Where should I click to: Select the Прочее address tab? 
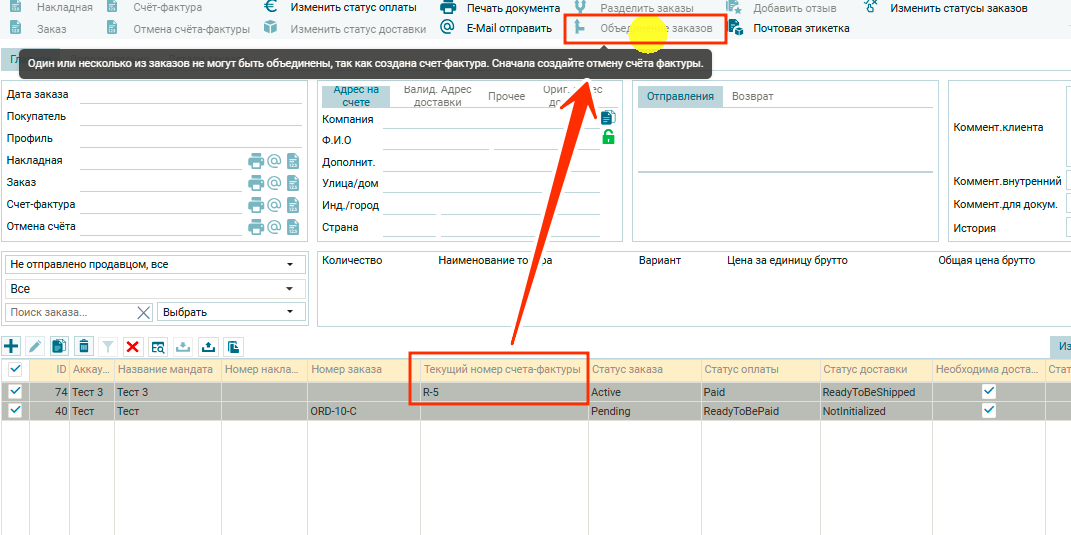[x=506, y=97]
